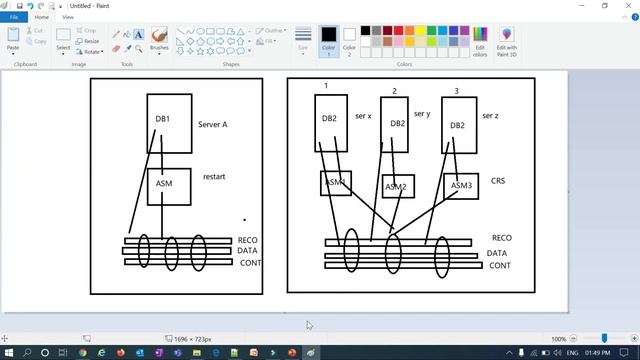Select the Line shape

pyautogui.click(x=180, y=31)
